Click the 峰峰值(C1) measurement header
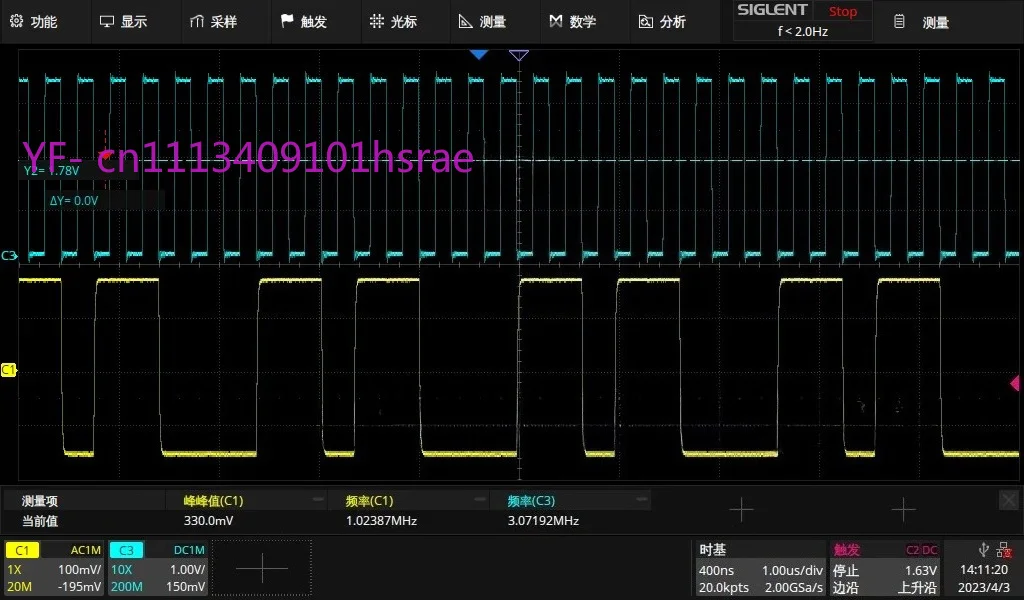The height and width of the screenshot is (600, 1024). click(x=214, y=501)
